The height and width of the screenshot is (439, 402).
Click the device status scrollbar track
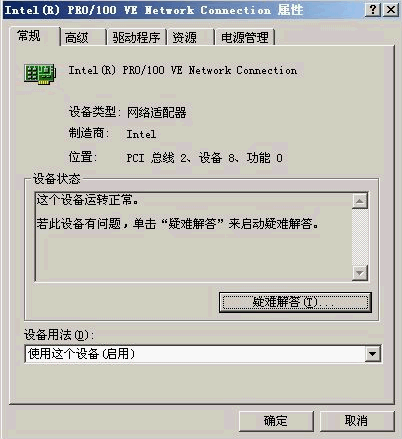point(360,237)
